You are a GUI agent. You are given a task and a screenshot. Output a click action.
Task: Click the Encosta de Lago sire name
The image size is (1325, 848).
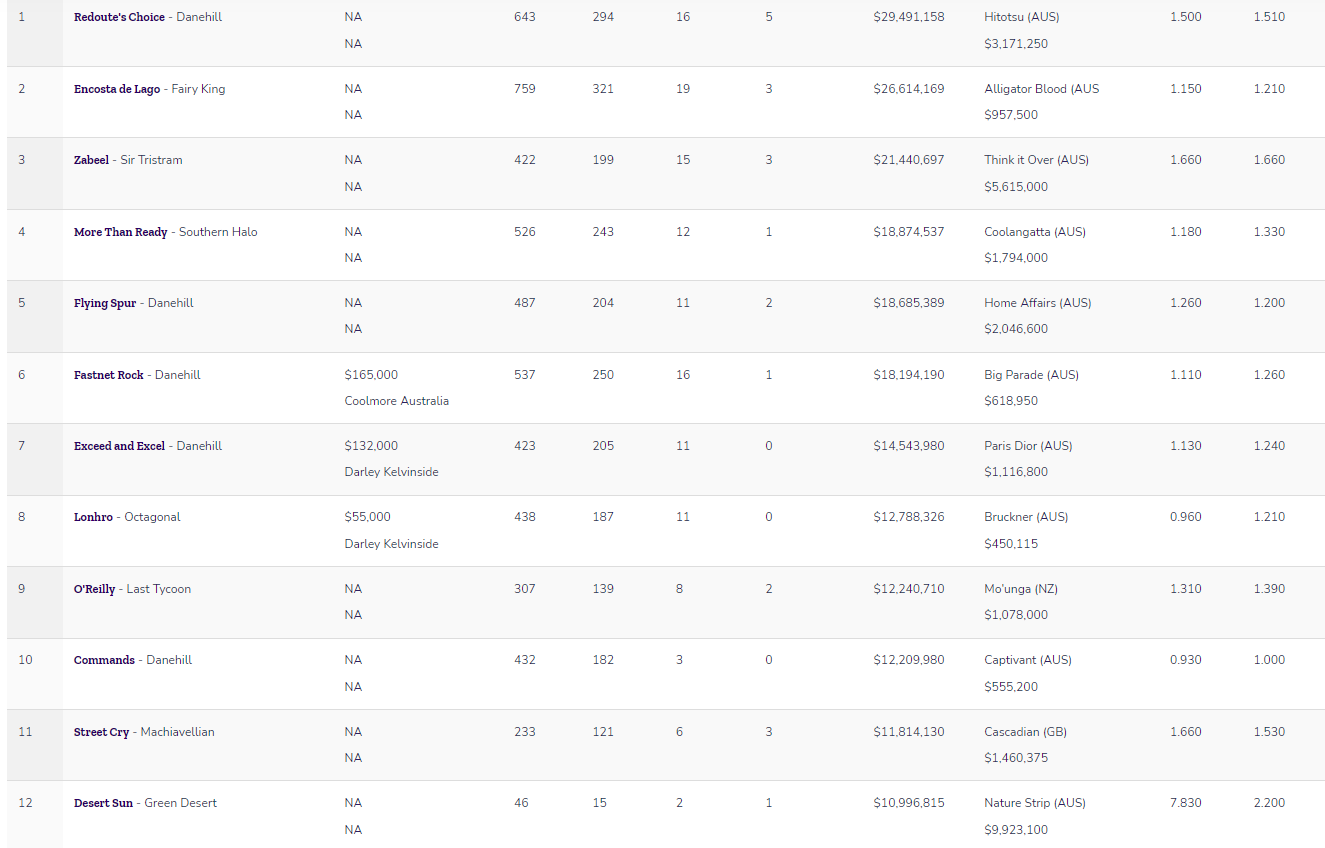(117, 89)
